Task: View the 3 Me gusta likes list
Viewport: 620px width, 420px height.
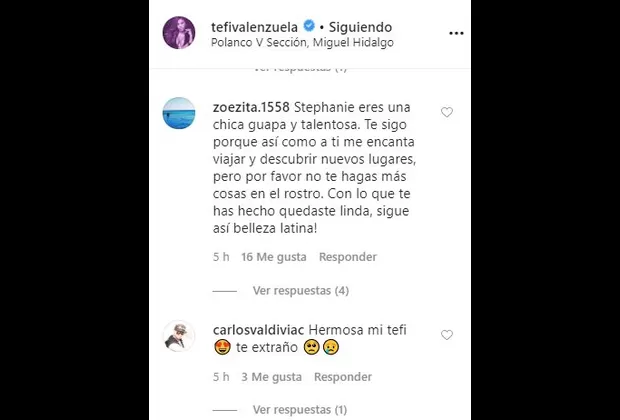Action: [x=272, y=377]
